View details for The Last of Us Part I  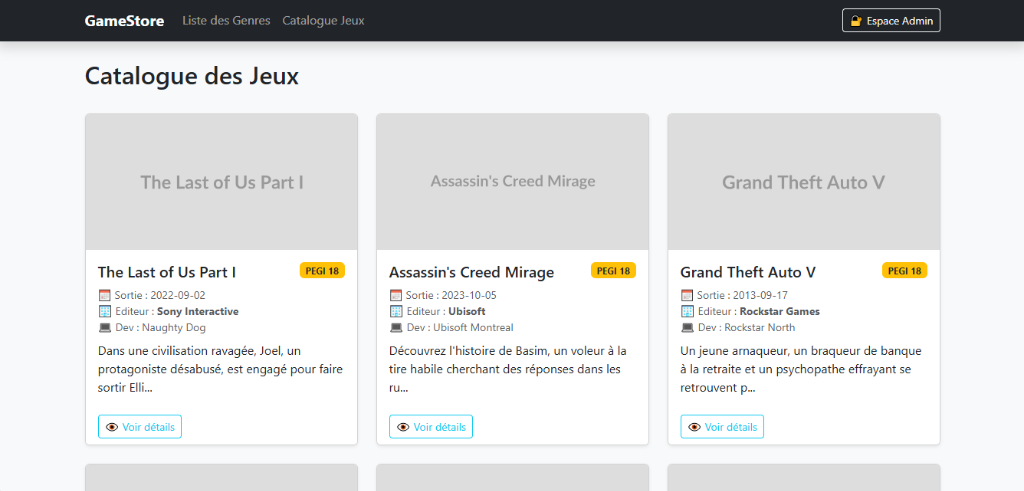[140, 427]
